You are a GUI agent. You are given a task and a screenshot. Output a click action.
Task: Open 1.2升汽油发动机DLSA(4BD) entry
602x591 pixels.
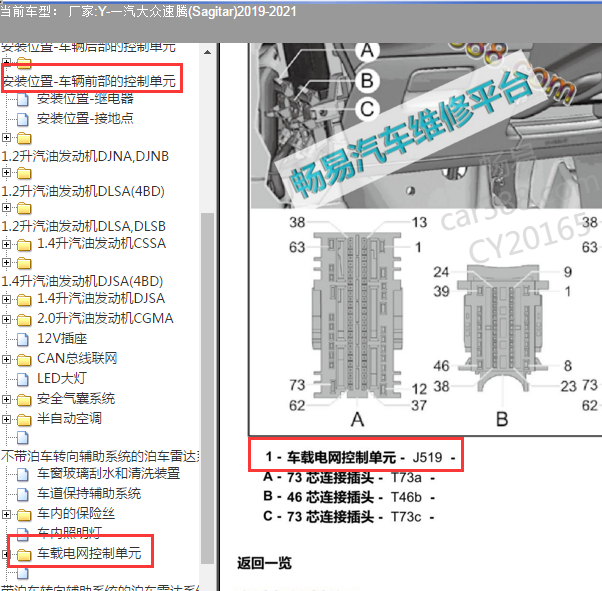tap(83, 191)
